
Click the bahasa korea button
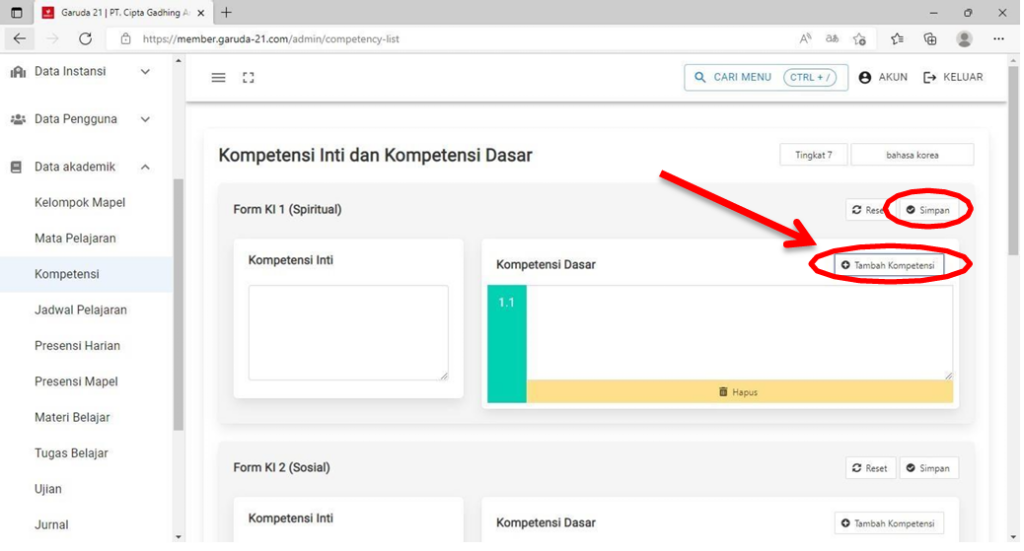point(912,155)
